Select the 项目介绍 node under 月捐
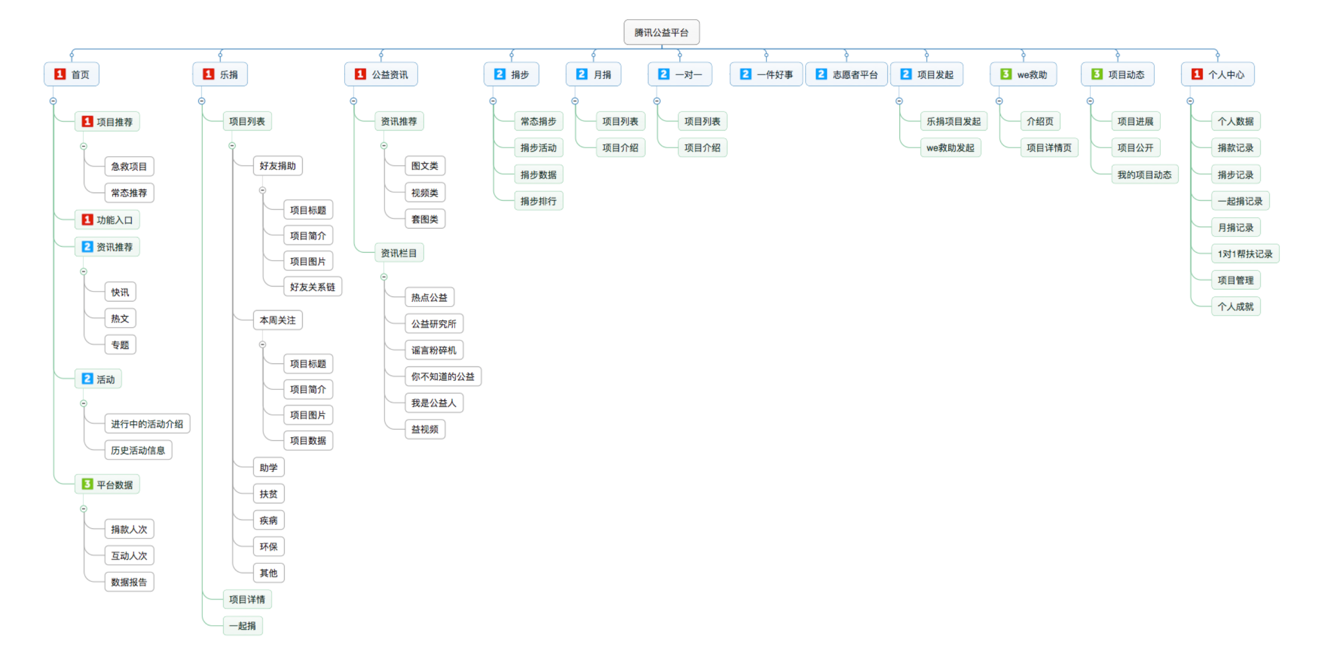The image size is (1330, 666). click(620, 148)
